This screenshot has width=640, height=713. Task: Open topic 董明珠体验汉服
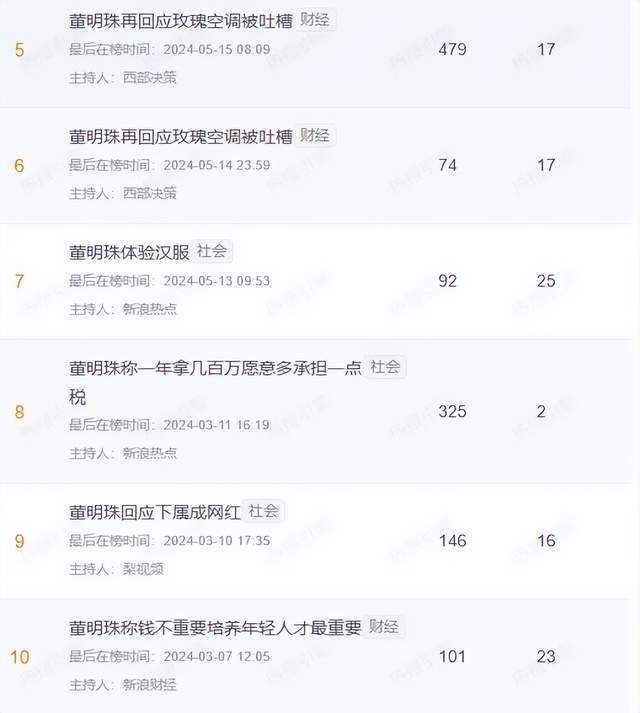[x=129, y=252]
